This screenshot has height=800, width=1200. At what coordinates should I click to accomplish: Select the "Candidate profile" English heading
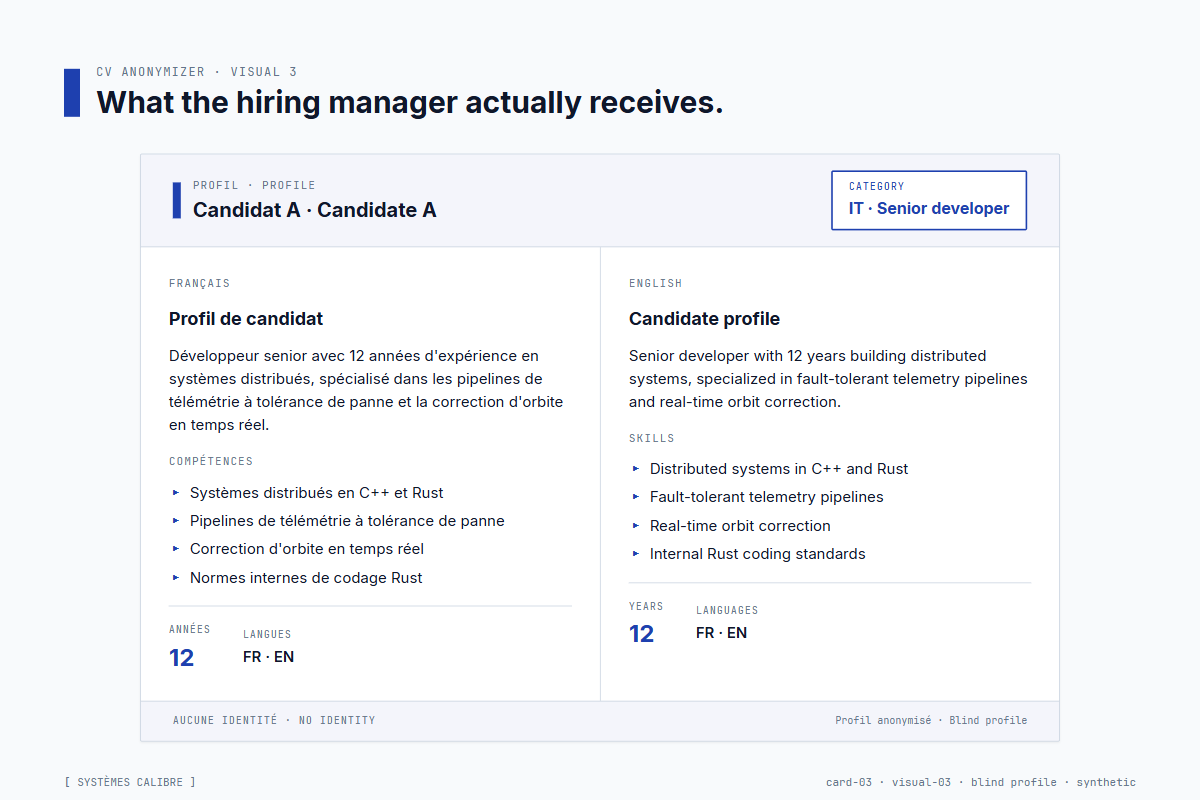pyautogui.click(x=704, y=319)
